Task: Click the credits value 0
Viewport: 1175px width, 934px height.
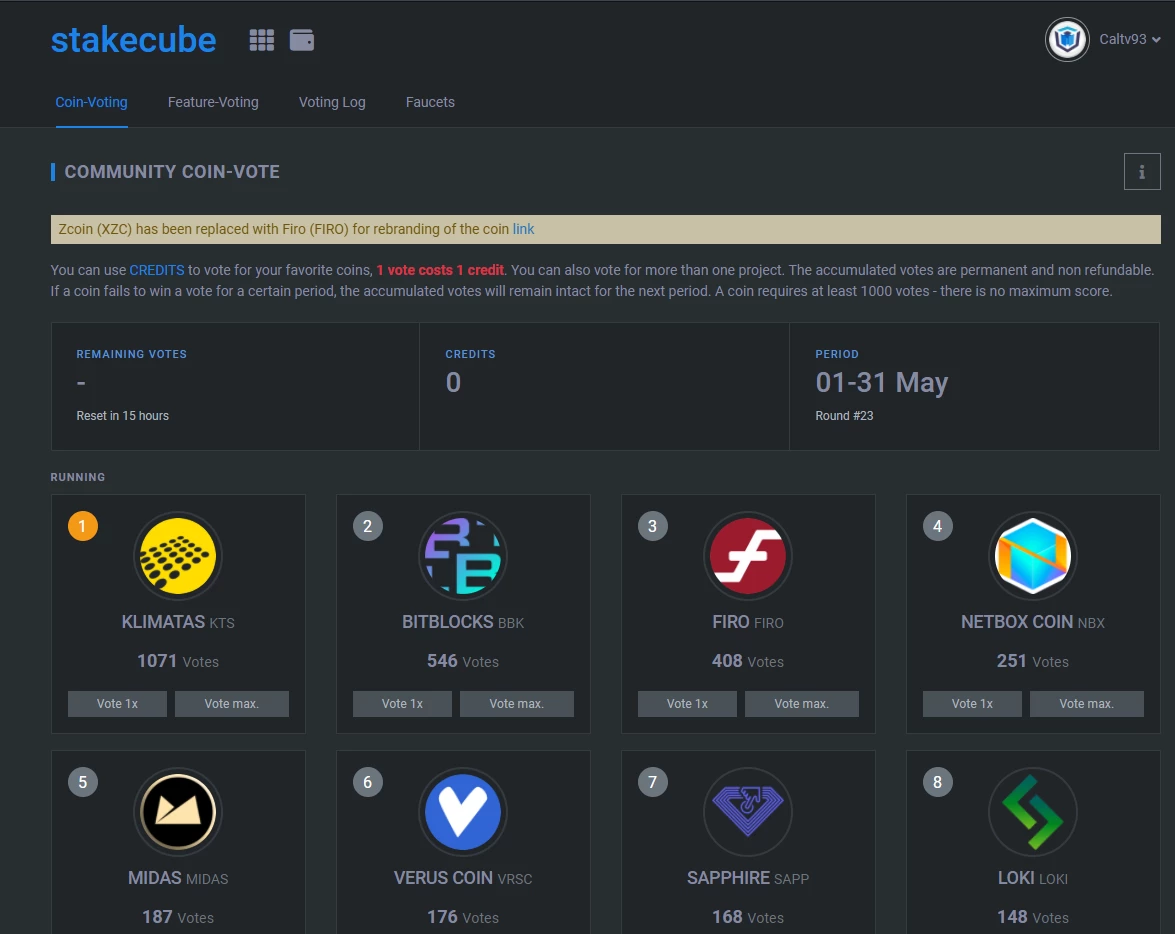Action: [x=453, y=383]
